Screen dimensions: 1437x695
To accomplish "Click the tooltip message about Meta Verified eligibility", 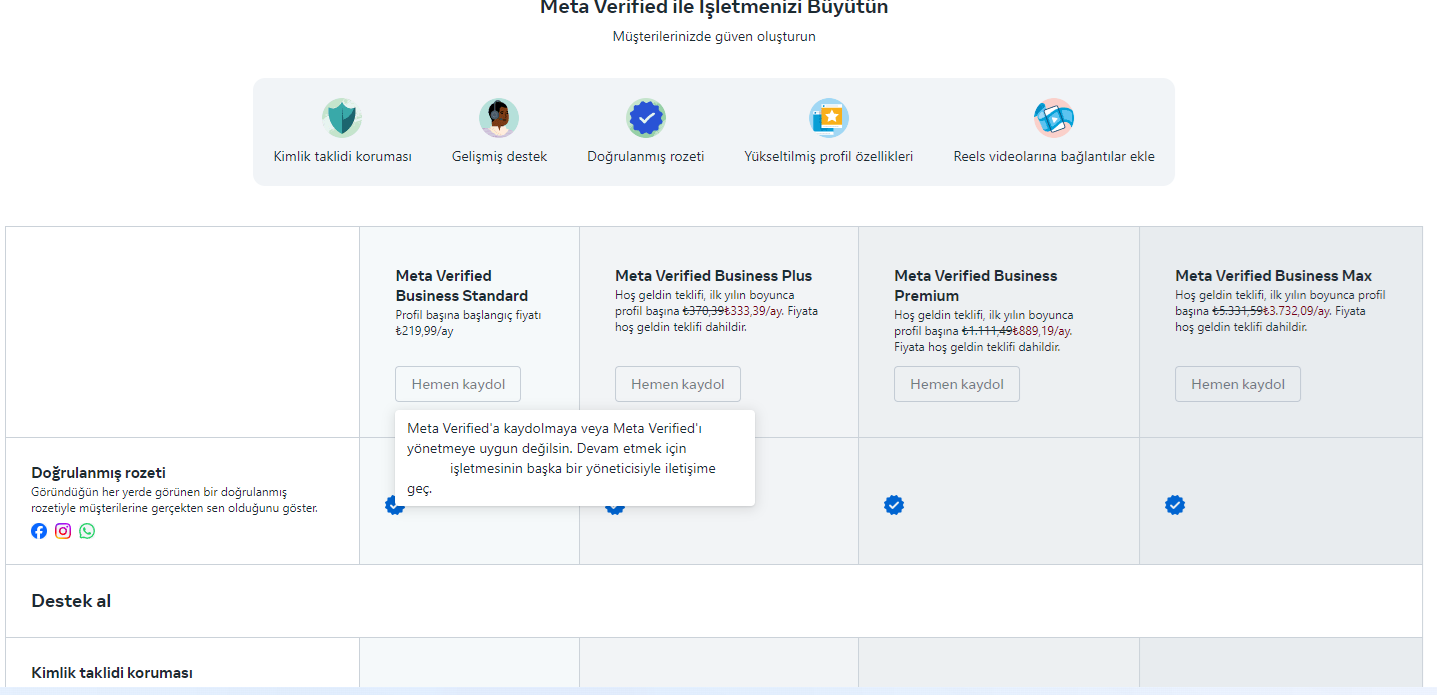I will (x=574, y=458).
